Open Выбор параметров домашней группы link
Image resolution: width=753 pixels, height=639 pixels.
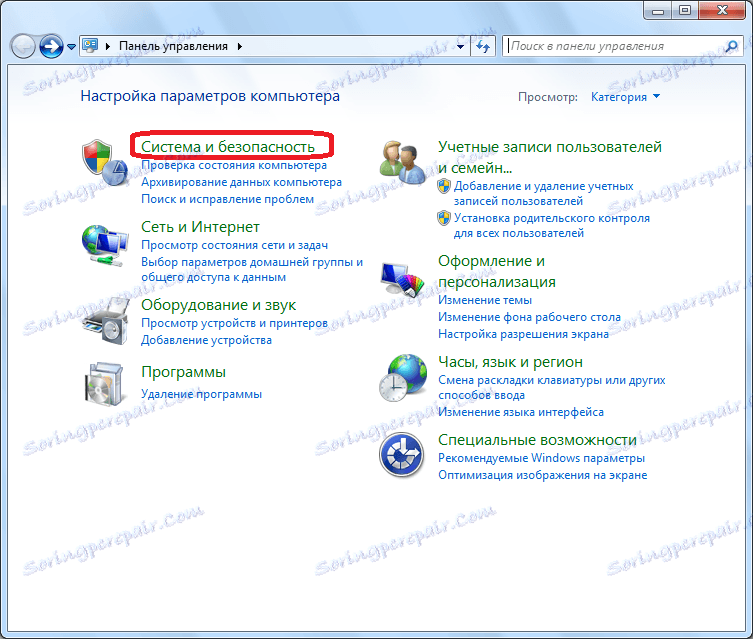click(x=252, y=269)
